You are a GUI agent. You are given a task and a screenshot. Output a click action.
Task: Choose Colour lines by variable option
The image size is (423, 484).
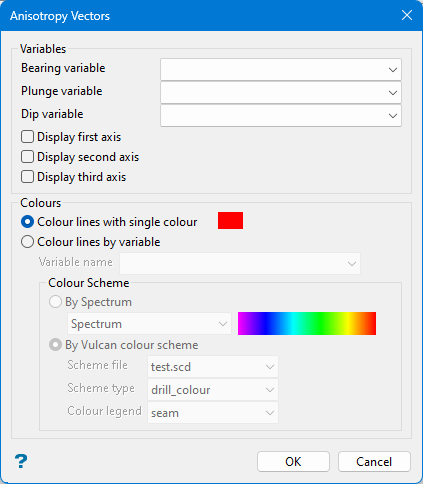[27, 242]
